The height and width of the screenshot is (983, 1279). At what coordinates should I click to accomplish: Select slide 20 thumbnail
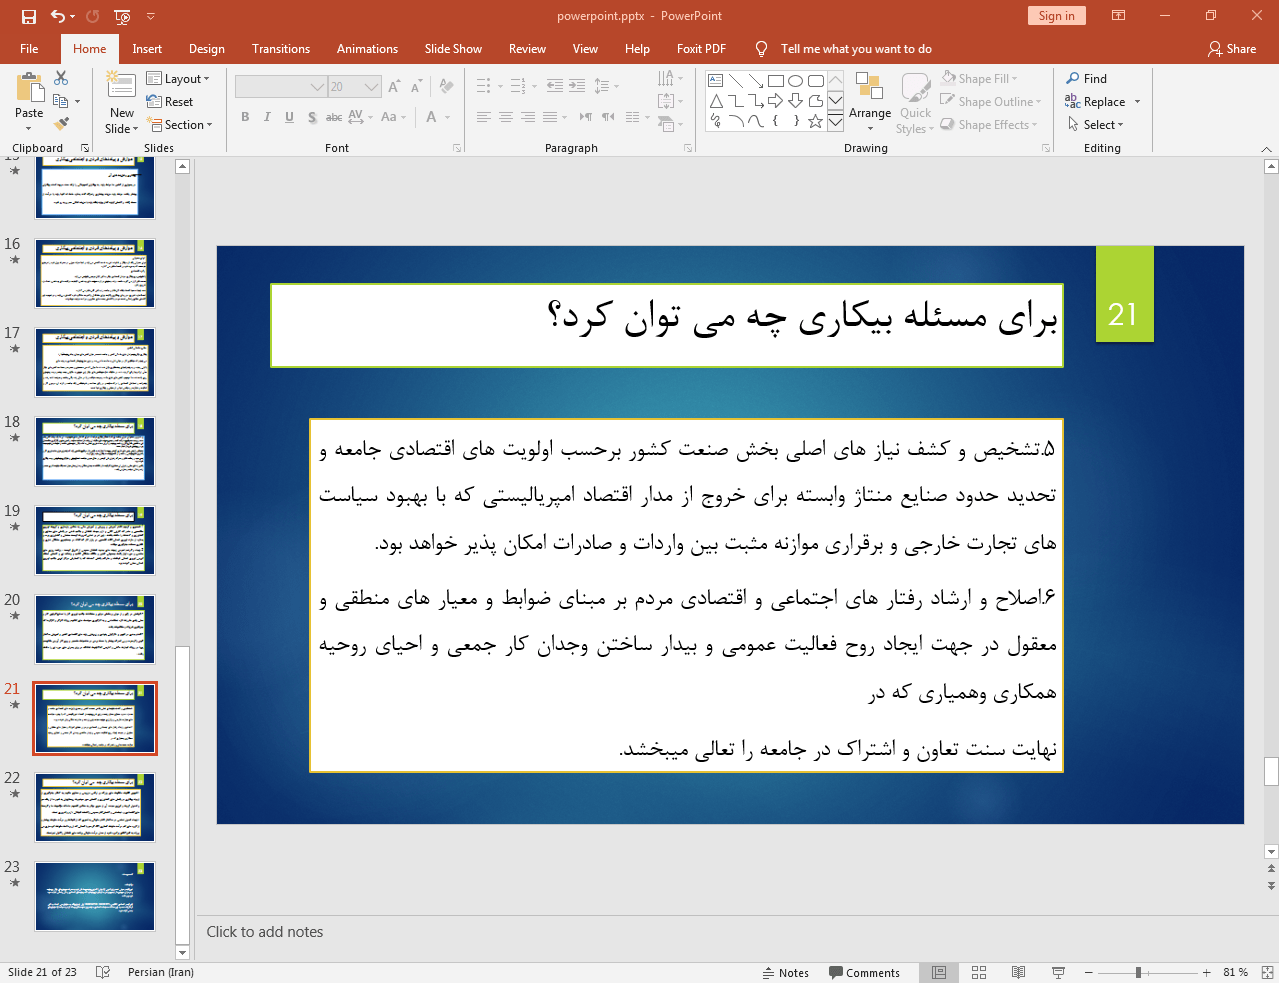point(95,629)
